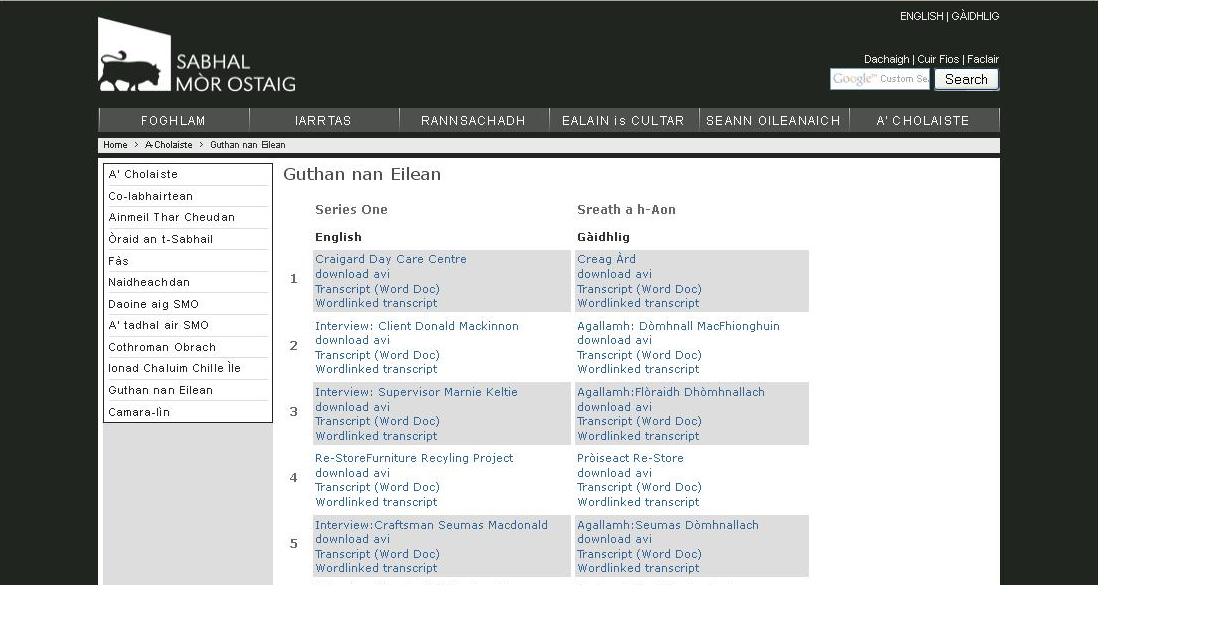Click the Dachaigh link in header
The image size is (1213, 642).
(886, 59)
